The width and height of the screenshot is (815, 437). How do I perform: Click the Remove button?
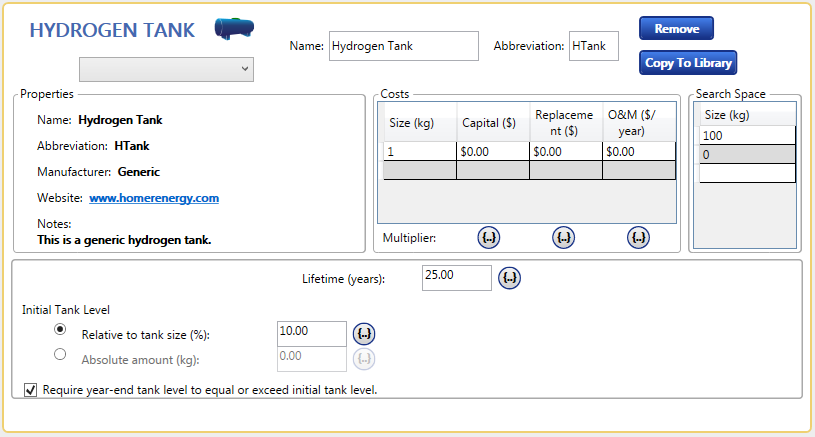(x=676, y=29)
